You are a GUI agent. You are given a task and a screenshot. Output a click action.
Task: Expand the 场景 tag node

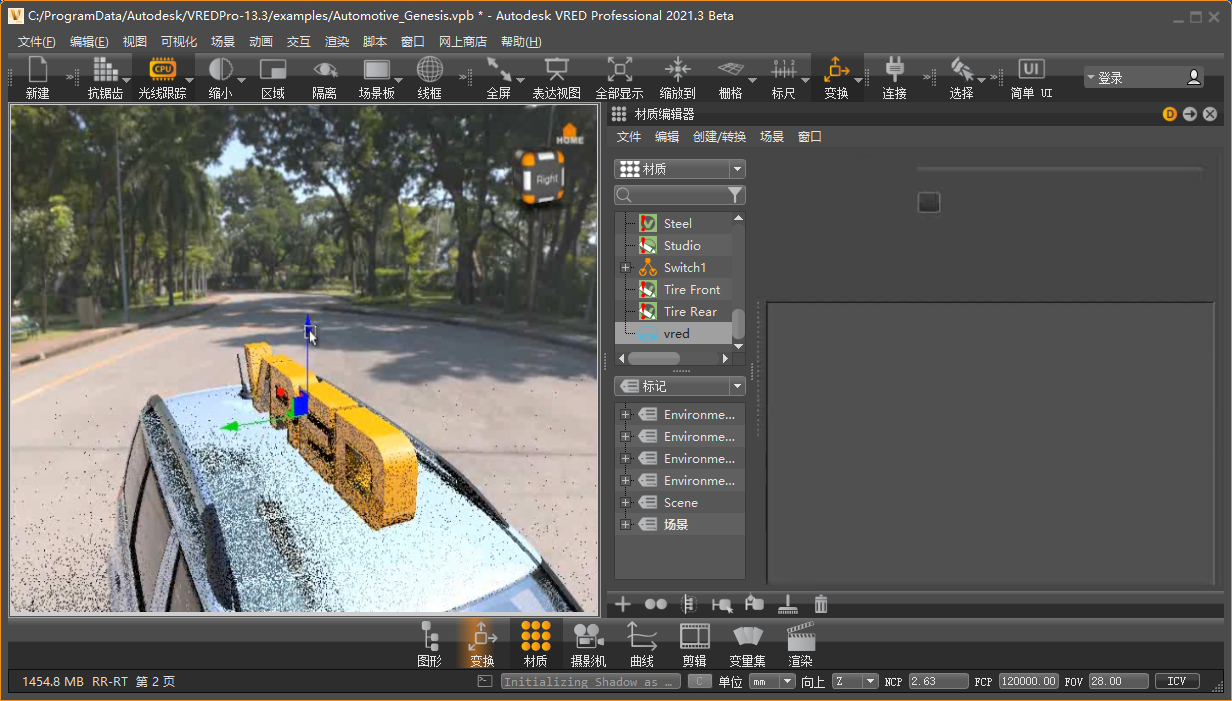626,524
